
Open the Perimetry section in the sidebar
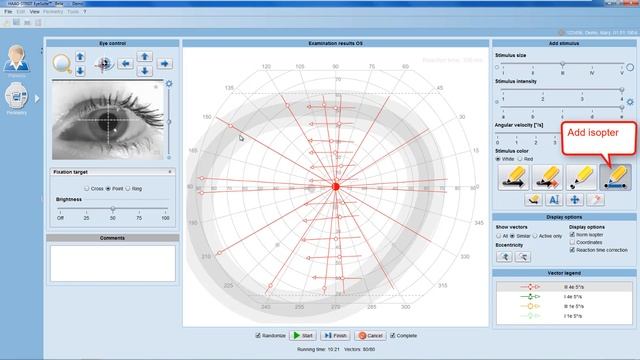tap(16, 98)
